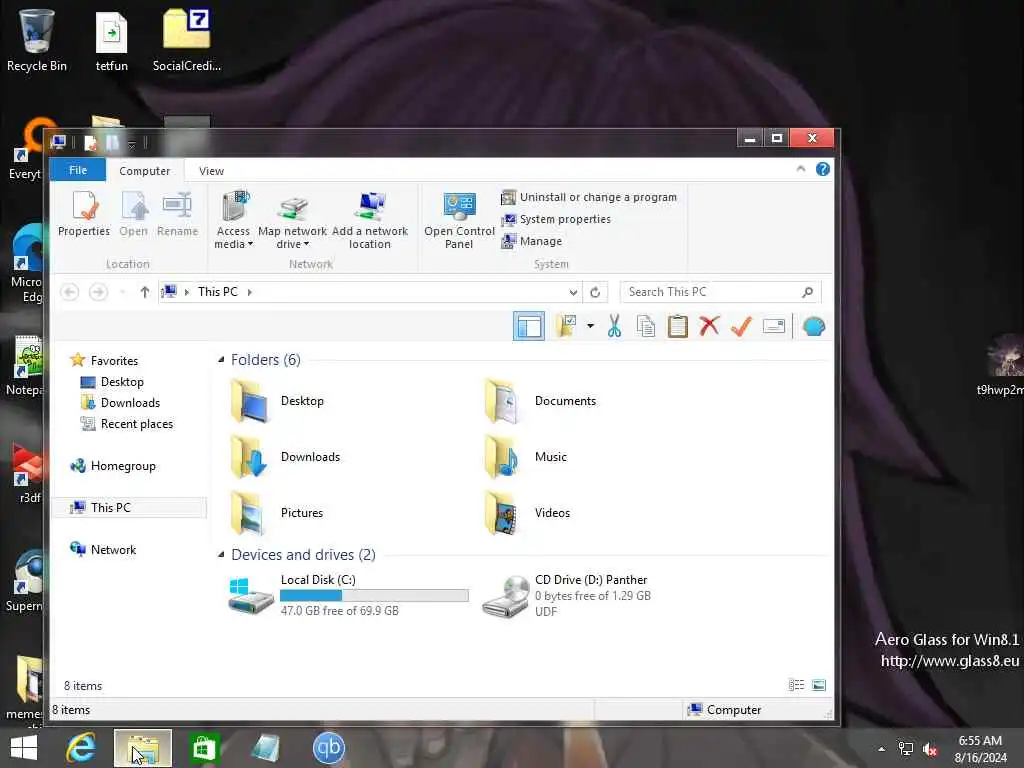Click the orange checkmark Properties icon
The width and height of the screenshot is (1024, 768).
tap(741, 326)
